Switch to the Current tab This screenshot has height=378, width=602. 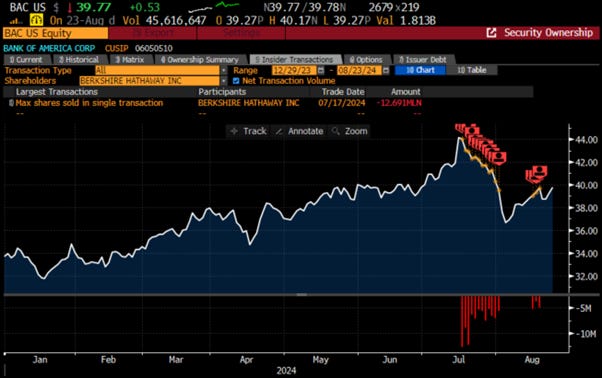click(x=26, y=60)
